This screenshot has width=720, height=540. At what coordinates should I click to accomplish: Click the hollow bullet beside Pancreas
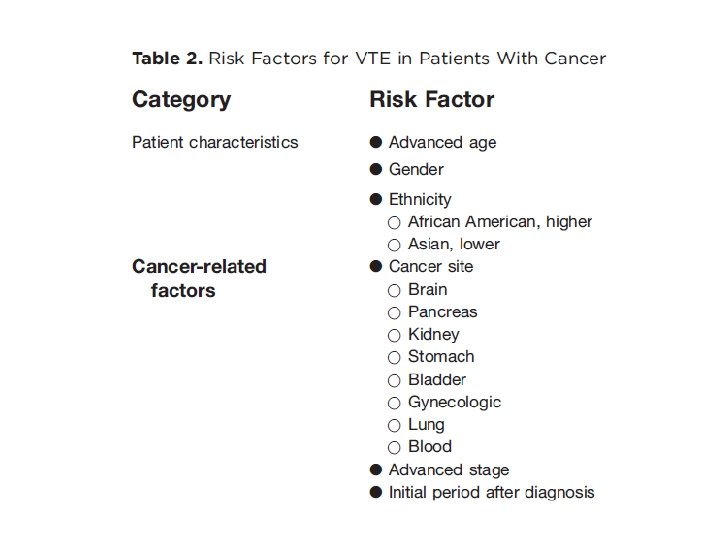(395, 312)
